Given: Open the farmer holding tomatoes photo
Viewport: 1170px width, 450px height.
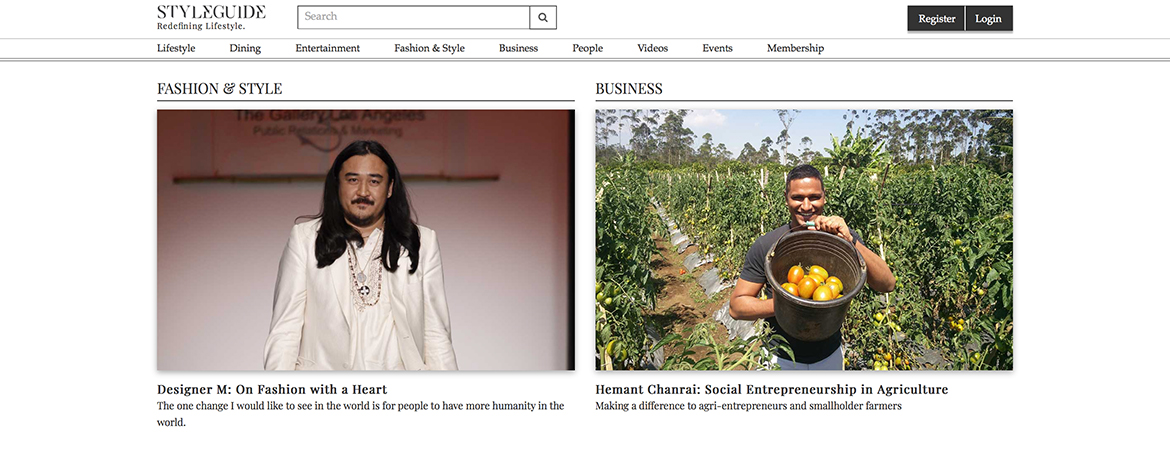Looking at the screenshot, I should (804, 240).
